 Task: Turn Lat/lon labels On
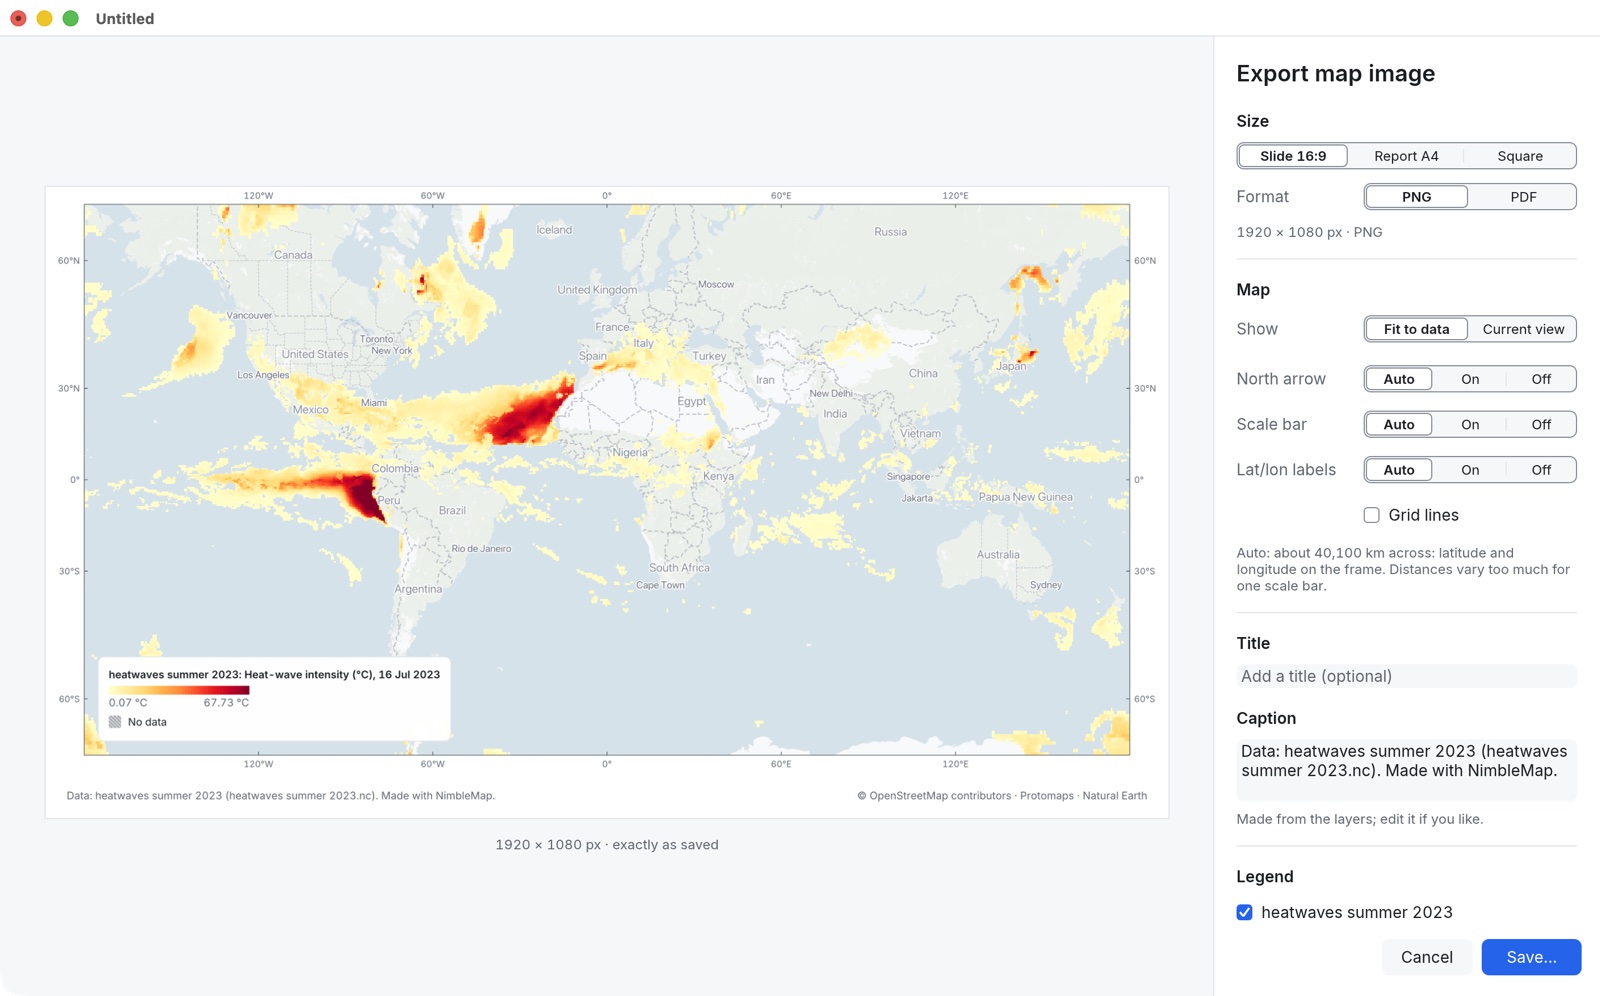[1469, 470]
